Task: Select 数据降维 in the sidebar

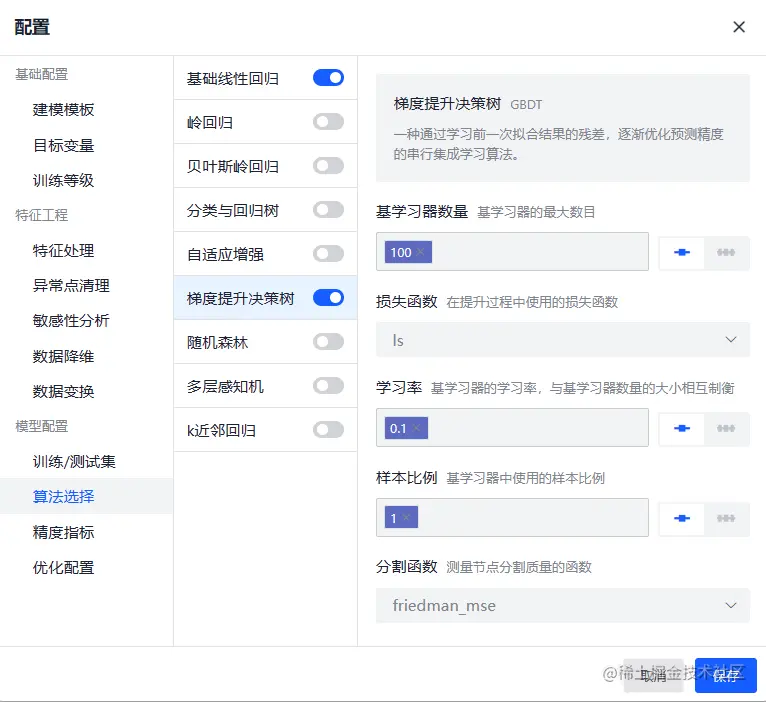Action: (x=64, y=356)
